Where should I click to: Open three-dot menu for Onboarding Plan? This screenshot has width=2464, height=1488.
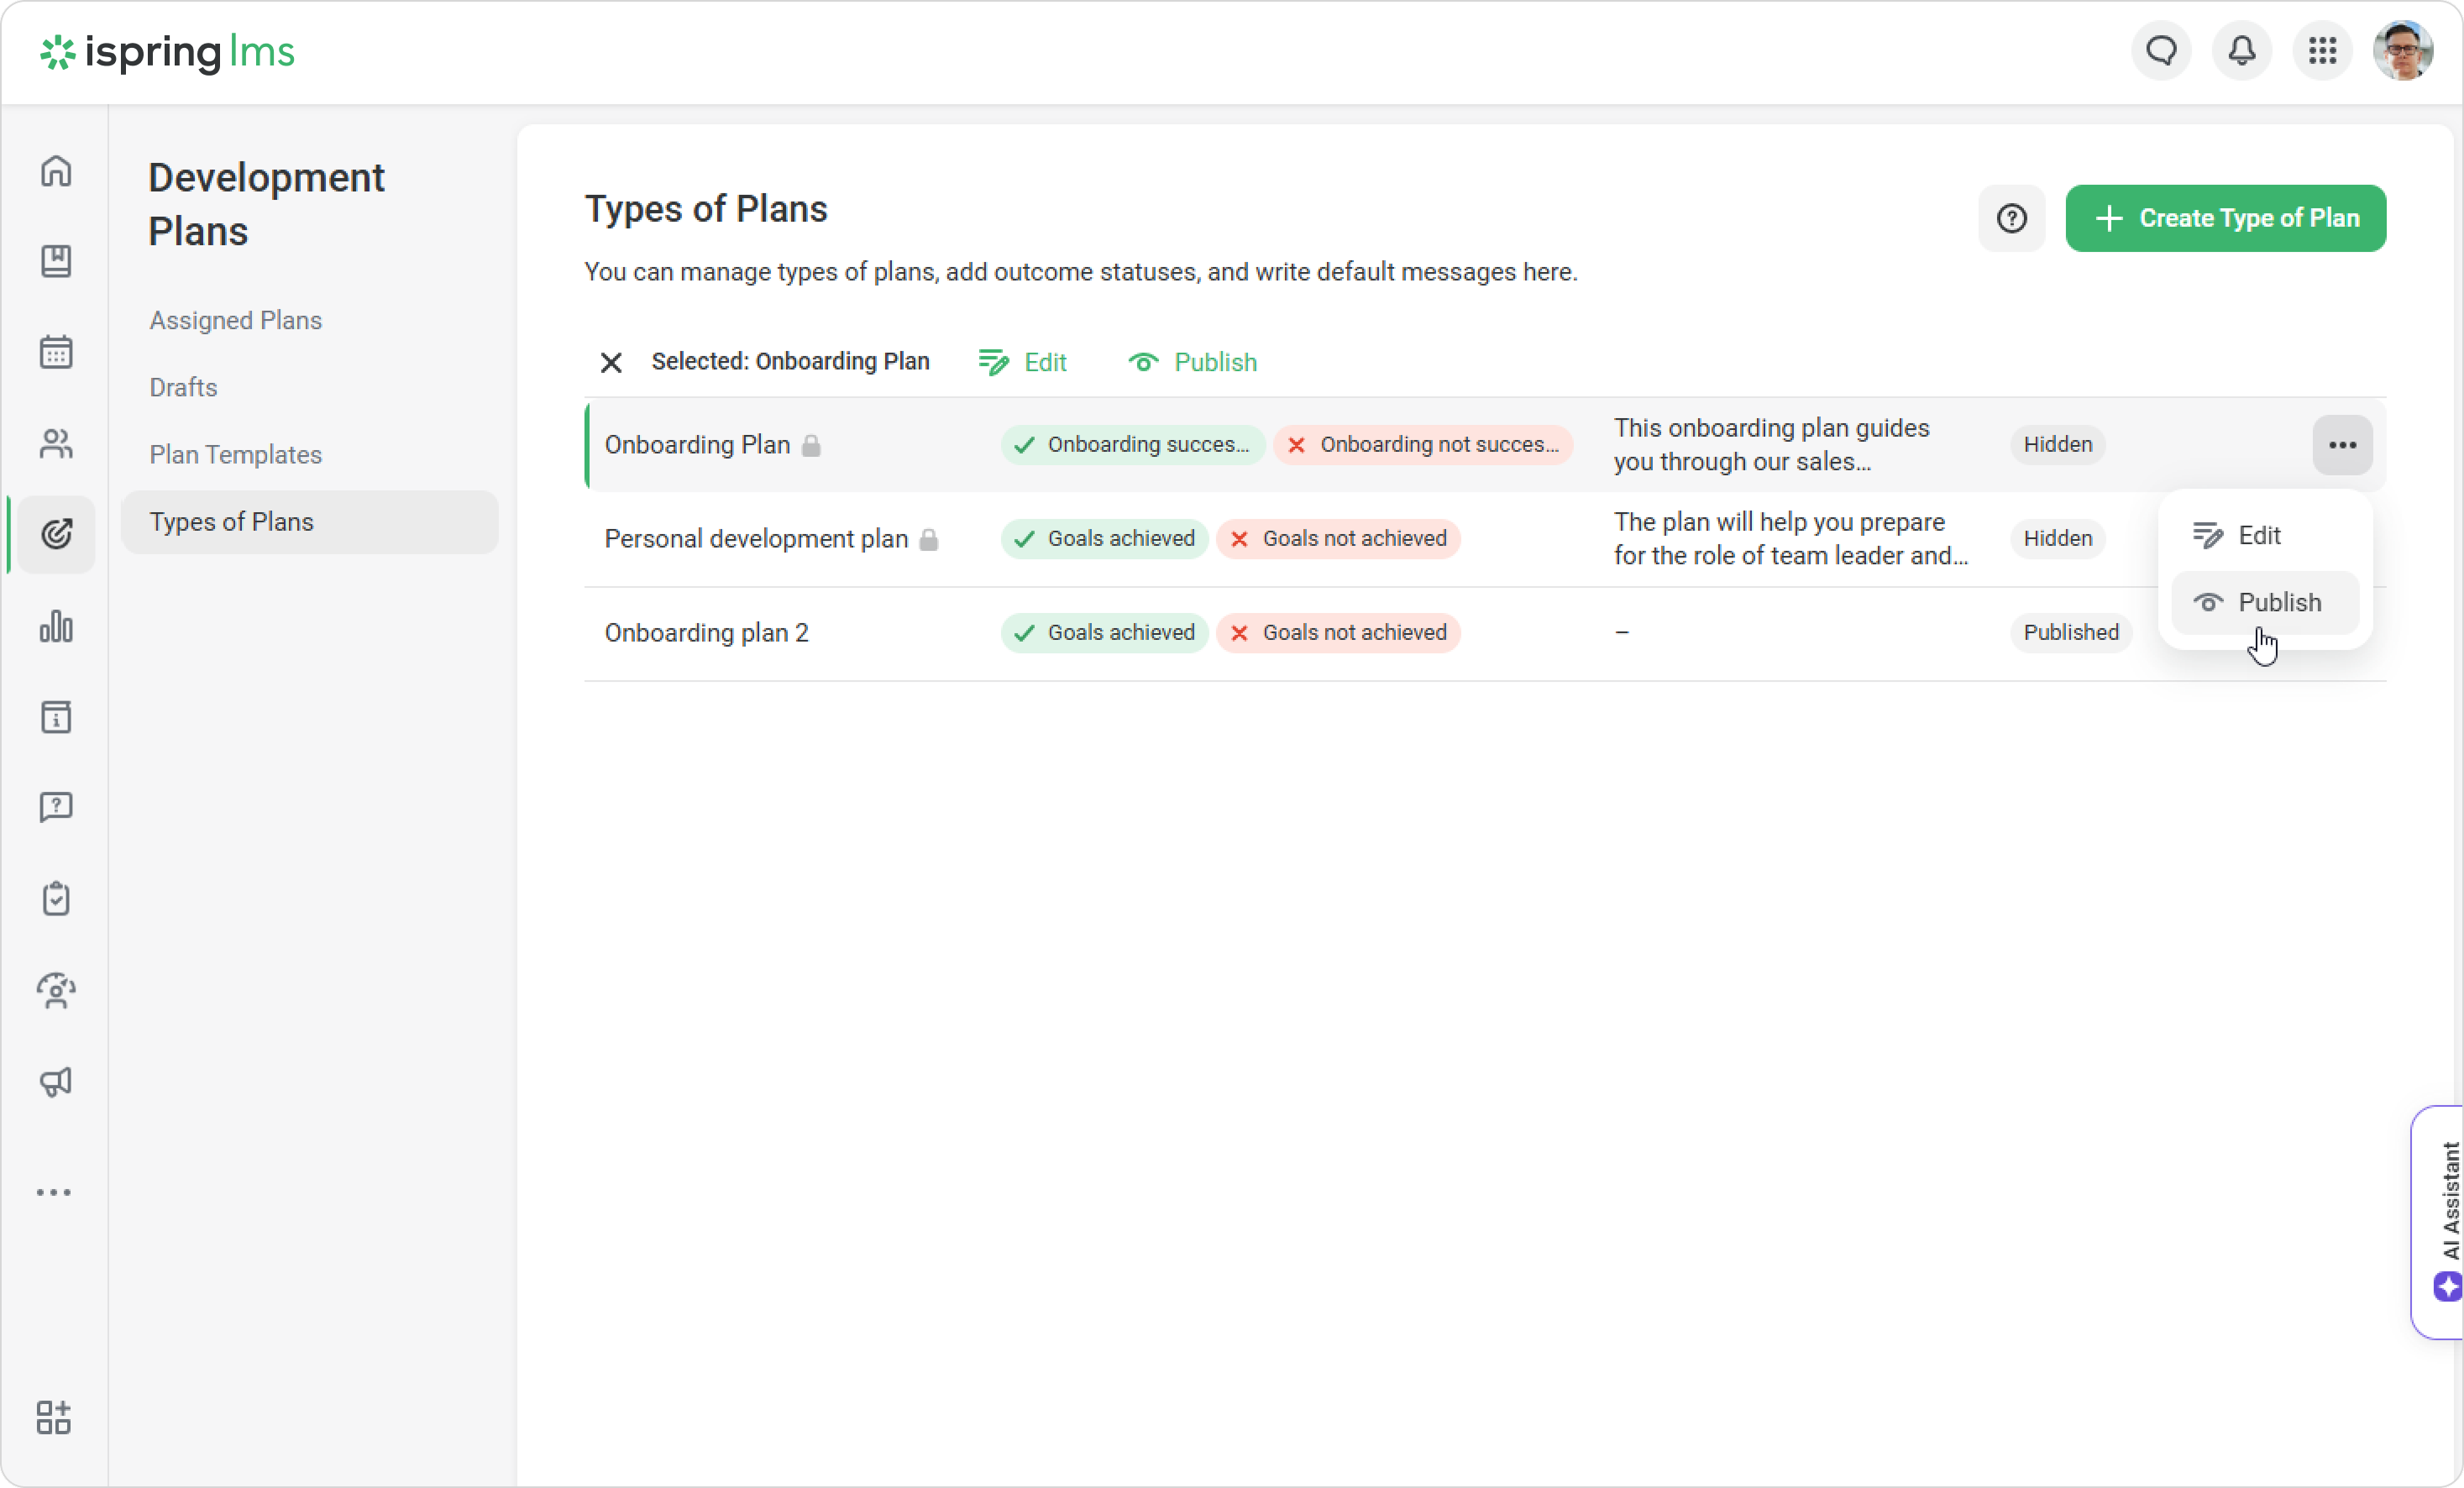(2342, 445)
